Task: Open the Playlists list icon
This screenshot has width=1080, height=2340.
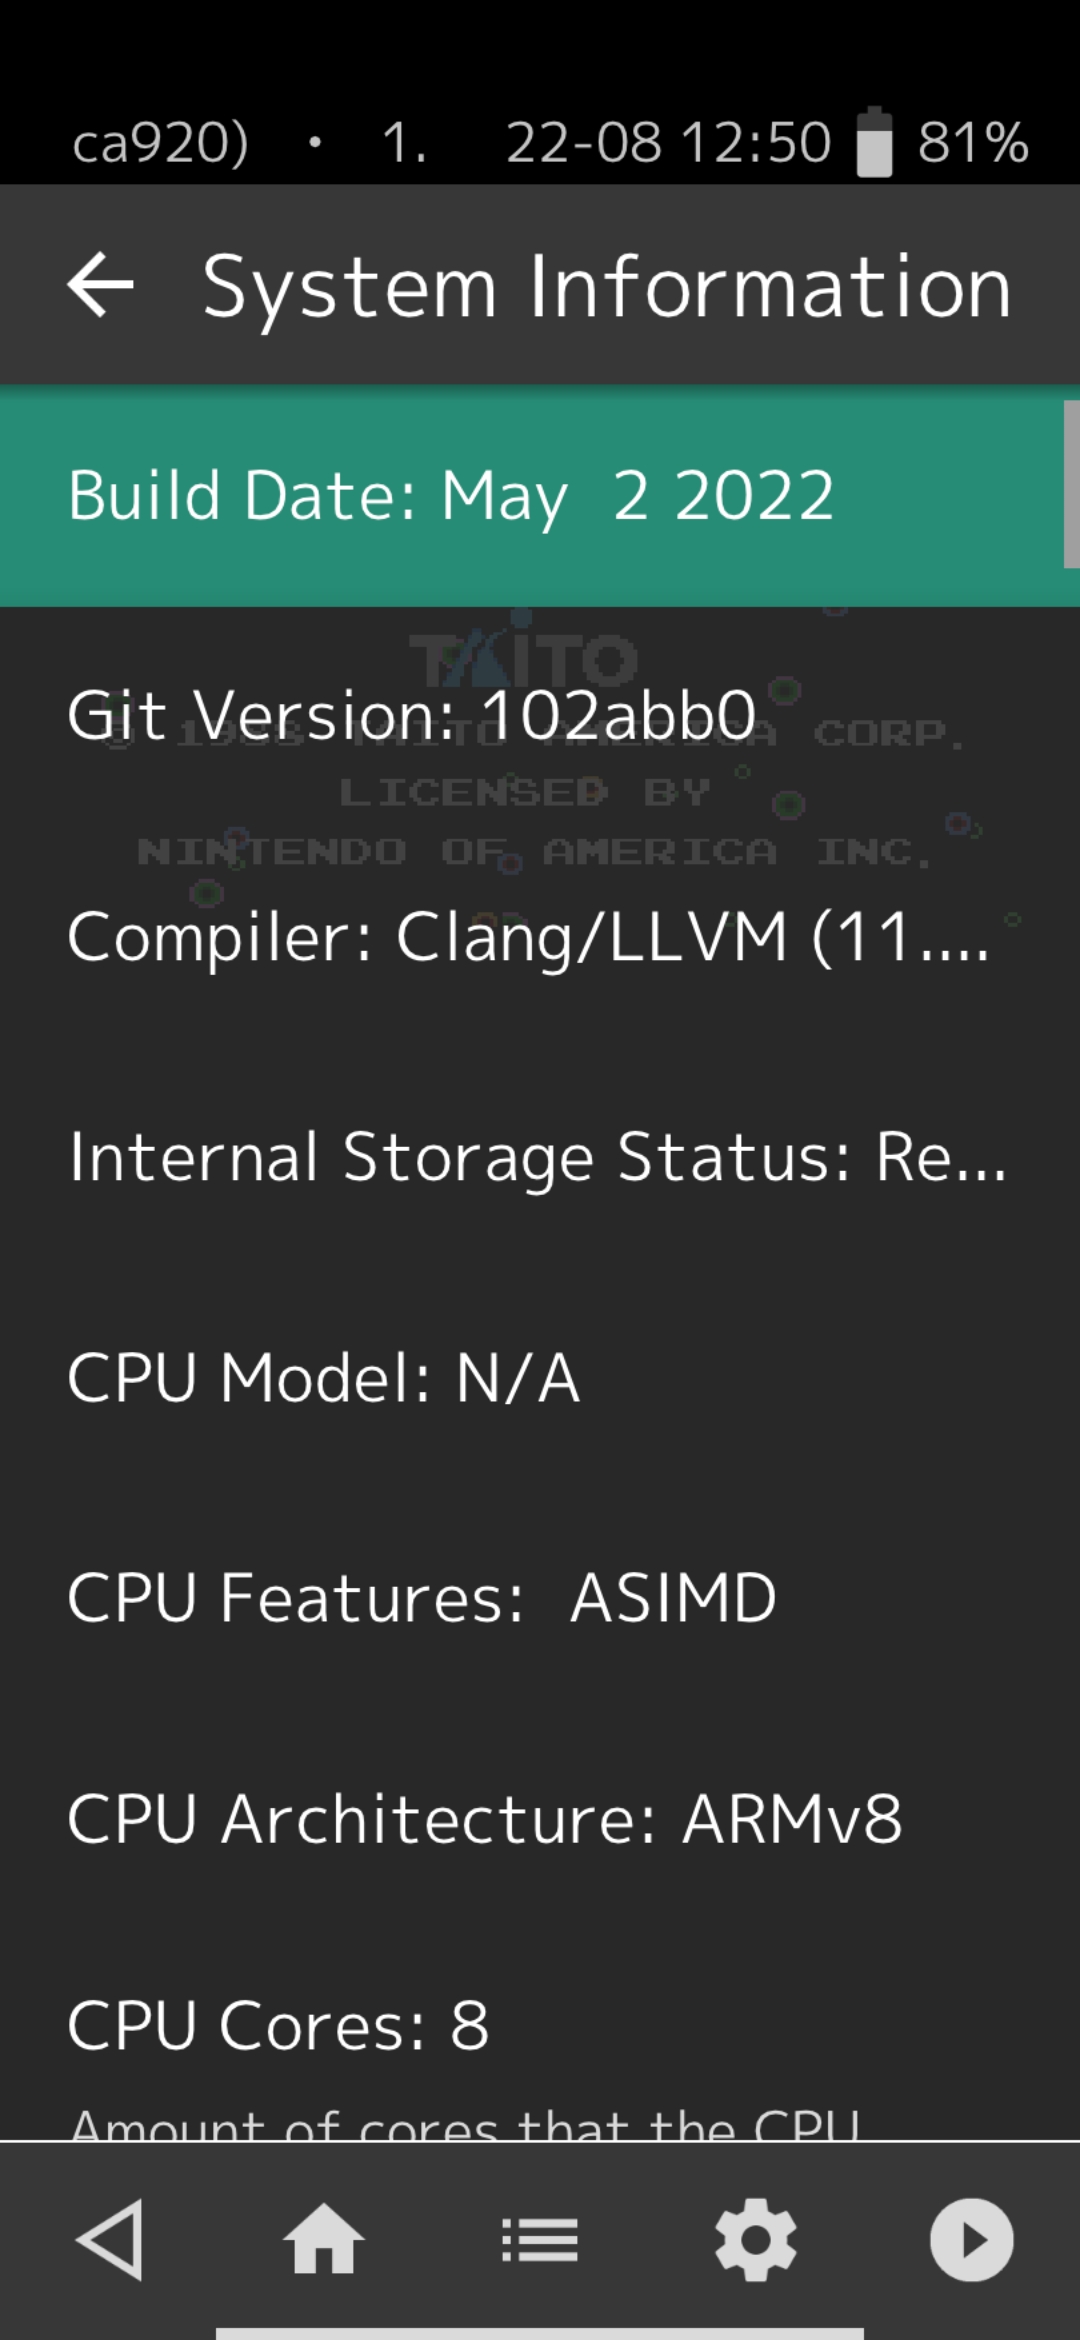Action: 540,2240
